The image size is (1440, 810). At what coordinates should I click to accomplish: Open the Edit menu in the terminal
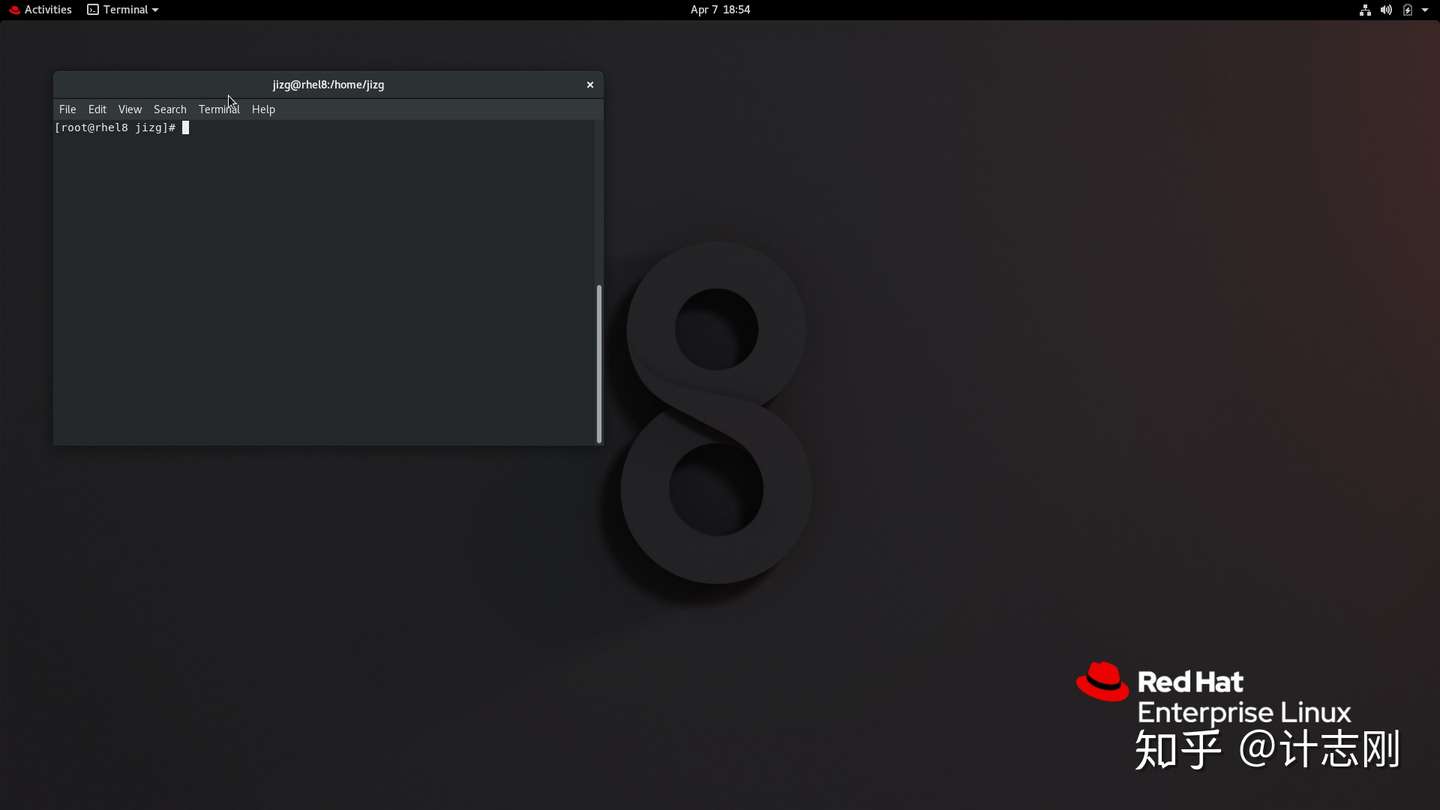[97, 109]
